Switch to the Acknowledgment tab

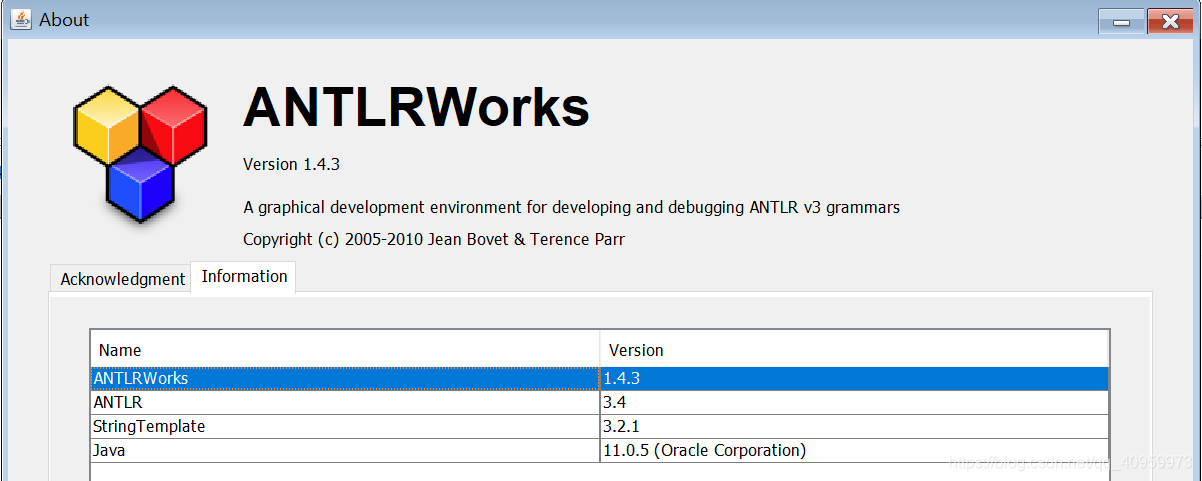[122, 279]
